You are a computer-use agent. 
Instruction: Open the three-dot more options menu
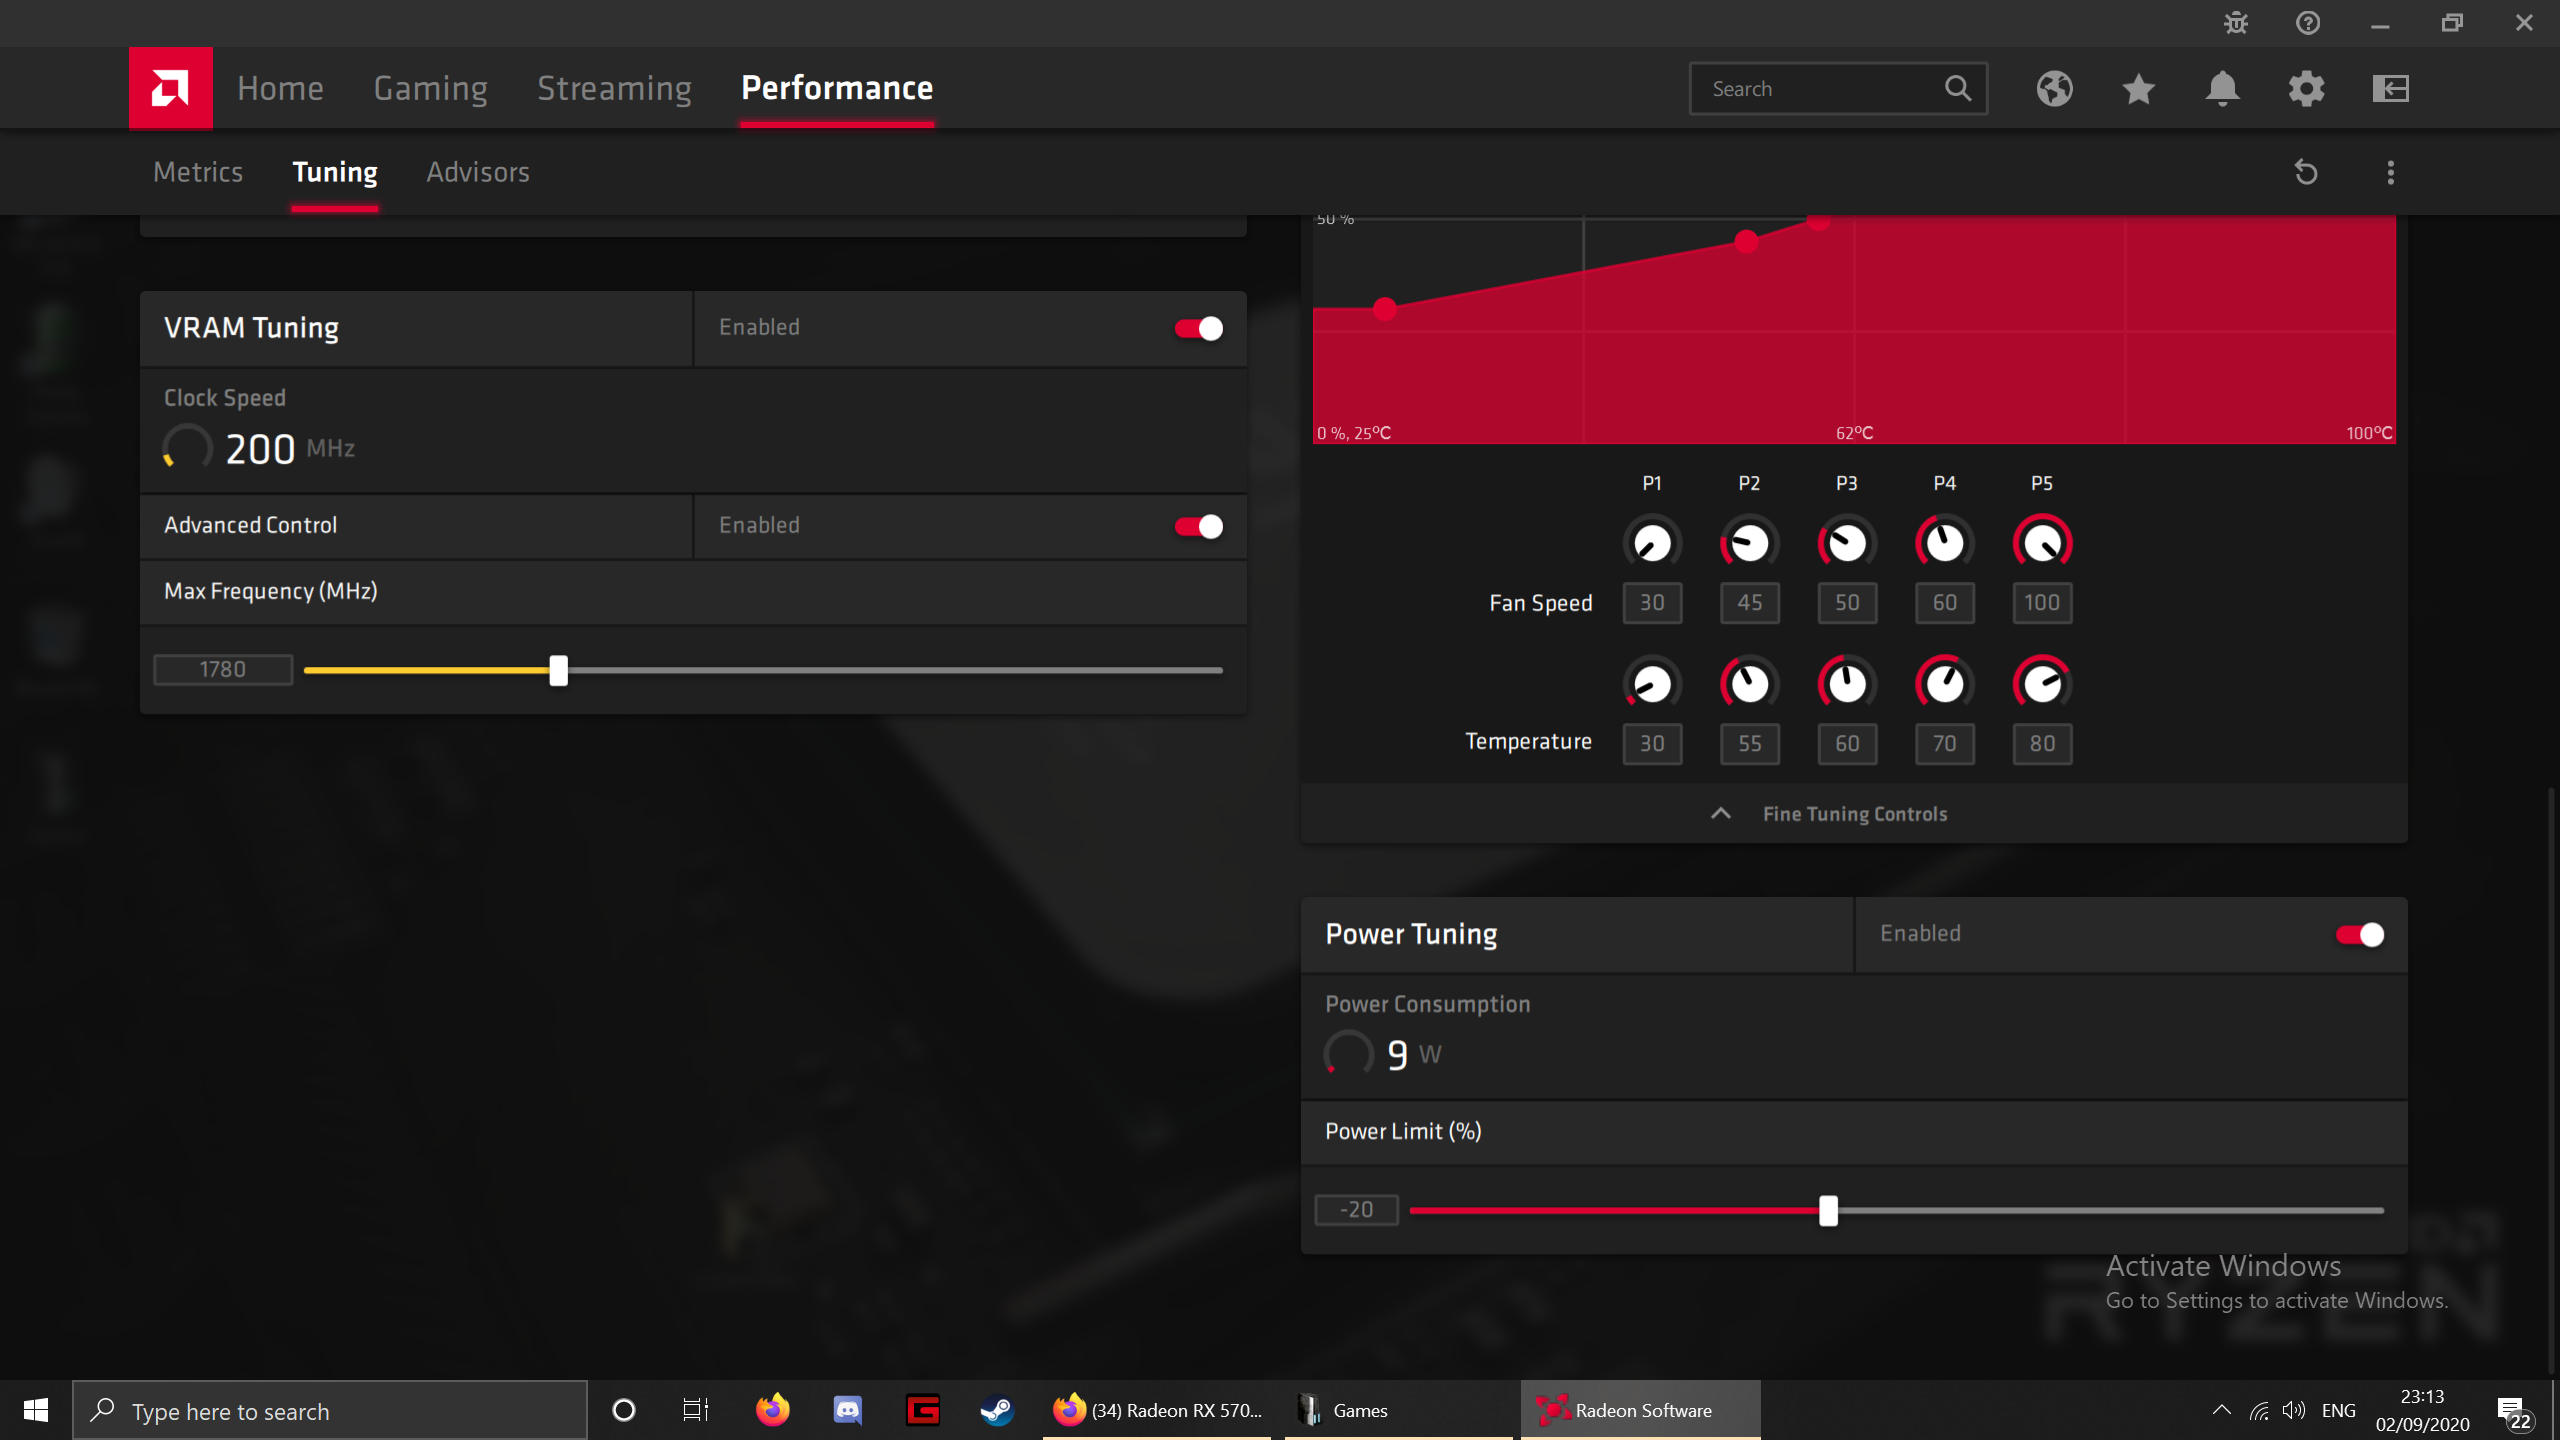coord(2390,172)
